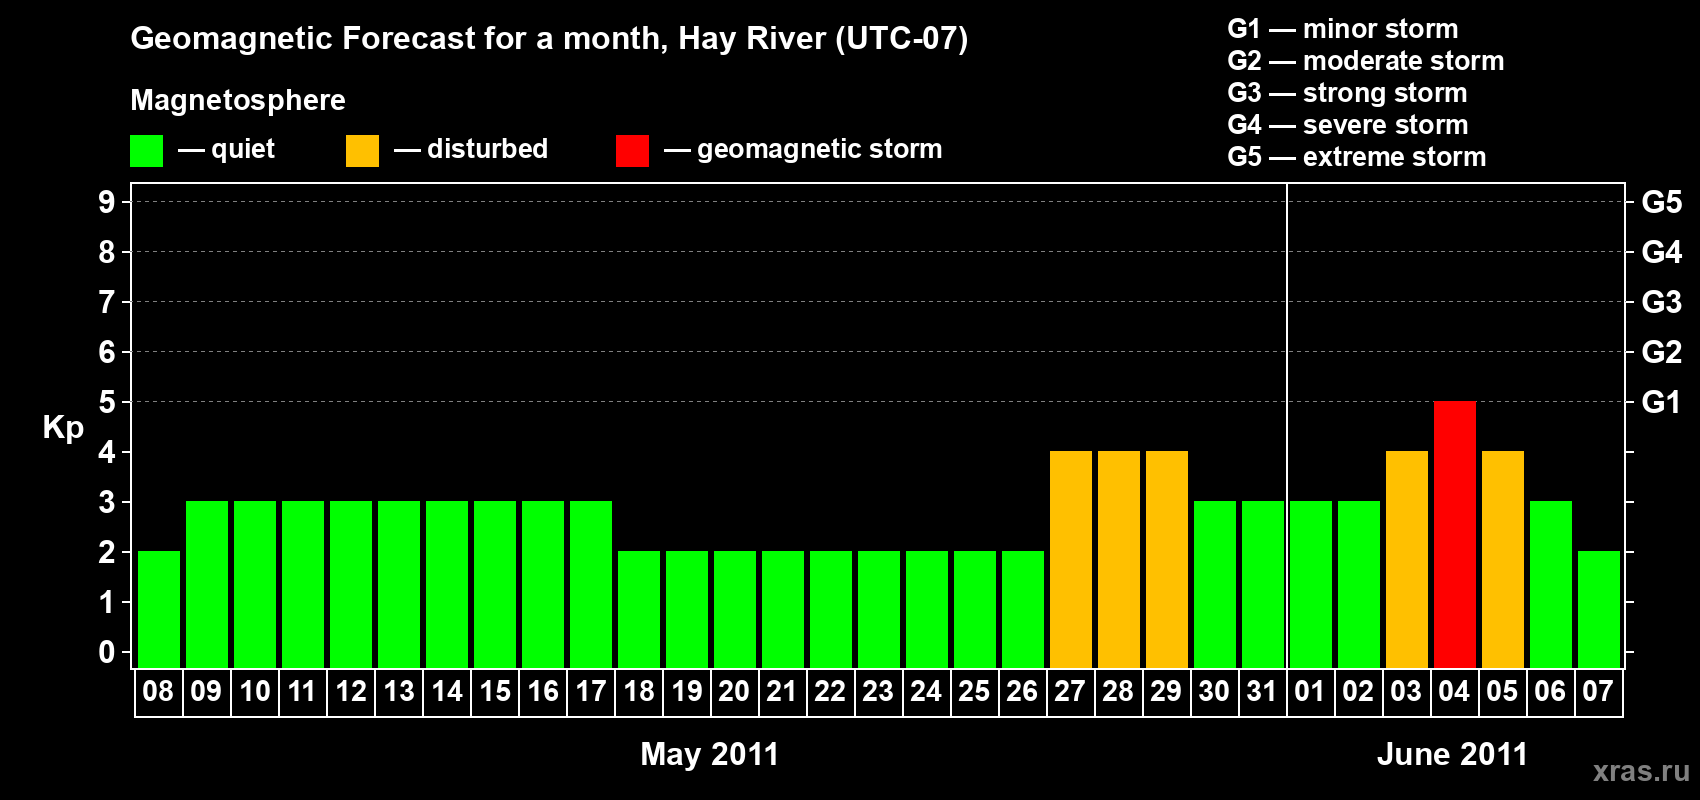Click the 'G3 — strong storm' legend text
The width and height of the screenshot is (1700, 800).
coord(1347,93)
